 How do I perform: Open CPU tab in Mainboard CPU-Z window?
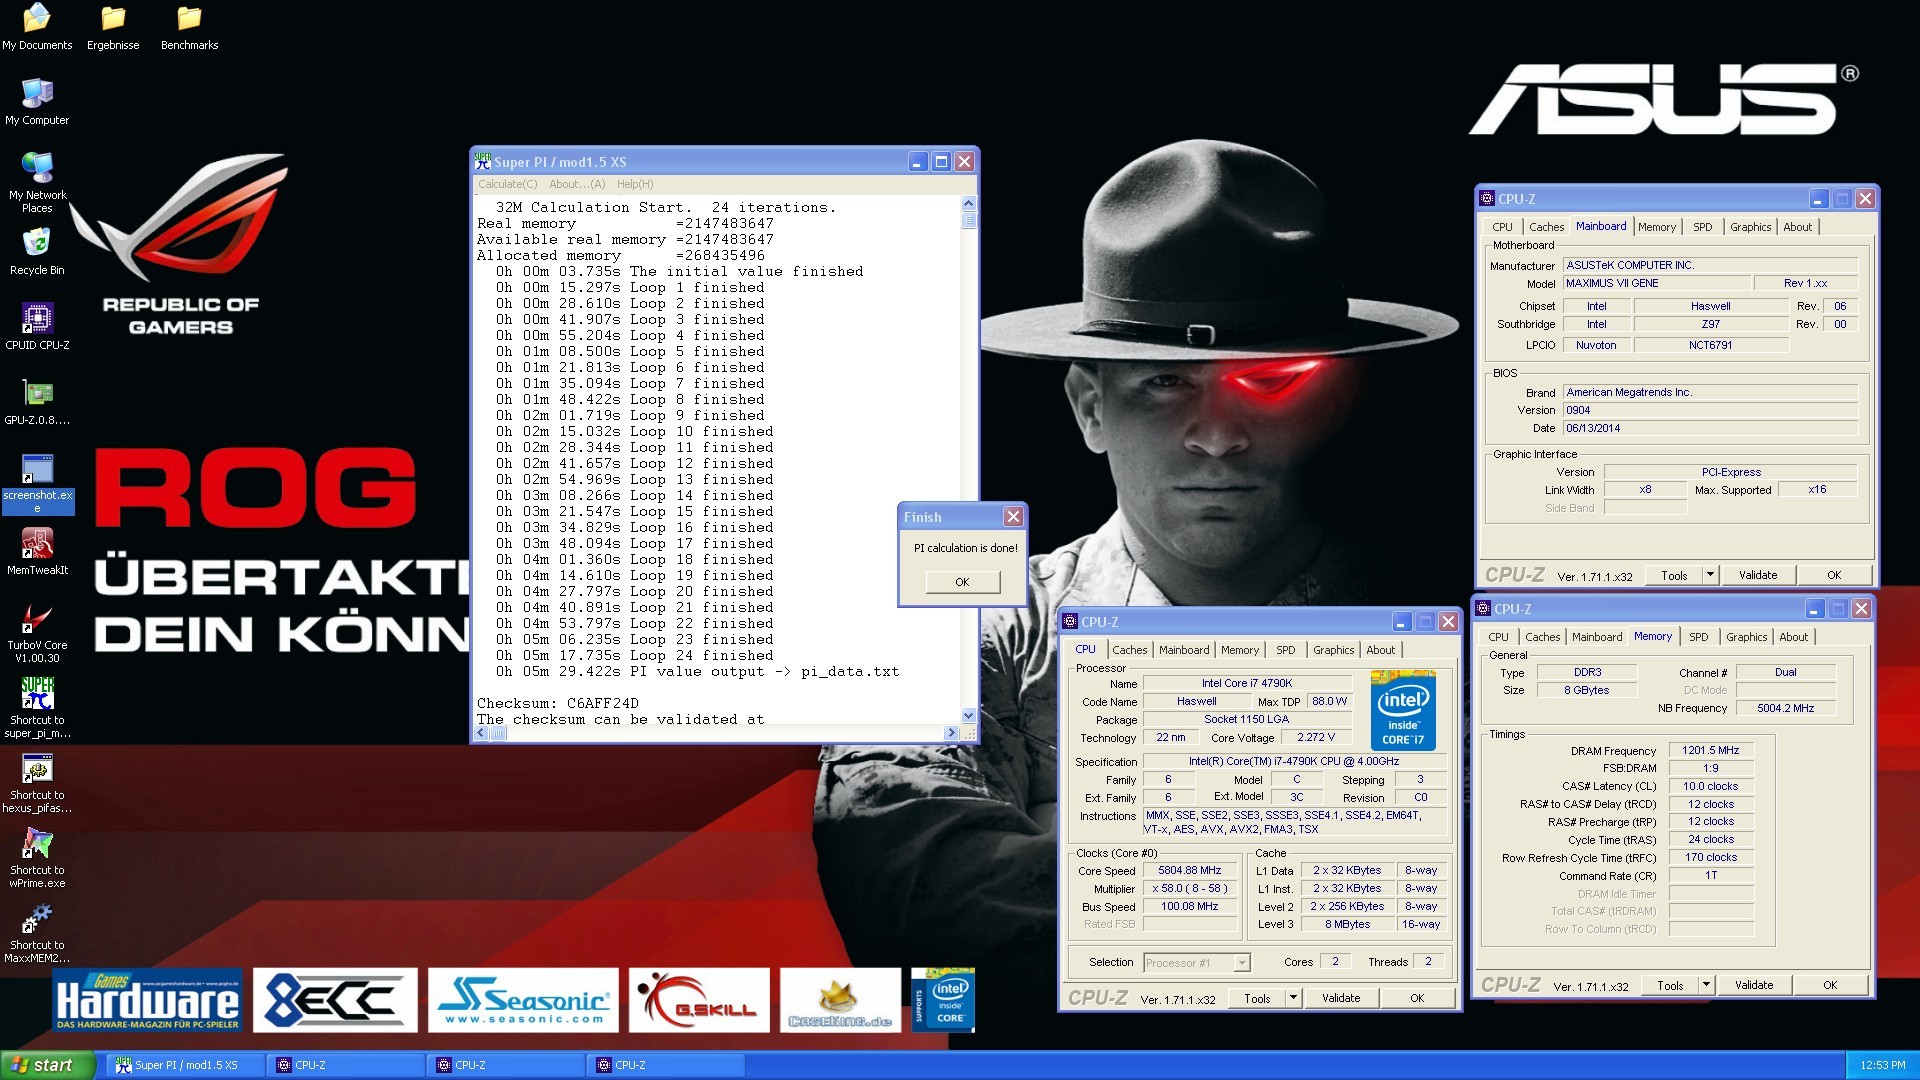[x=1502, y=227]
